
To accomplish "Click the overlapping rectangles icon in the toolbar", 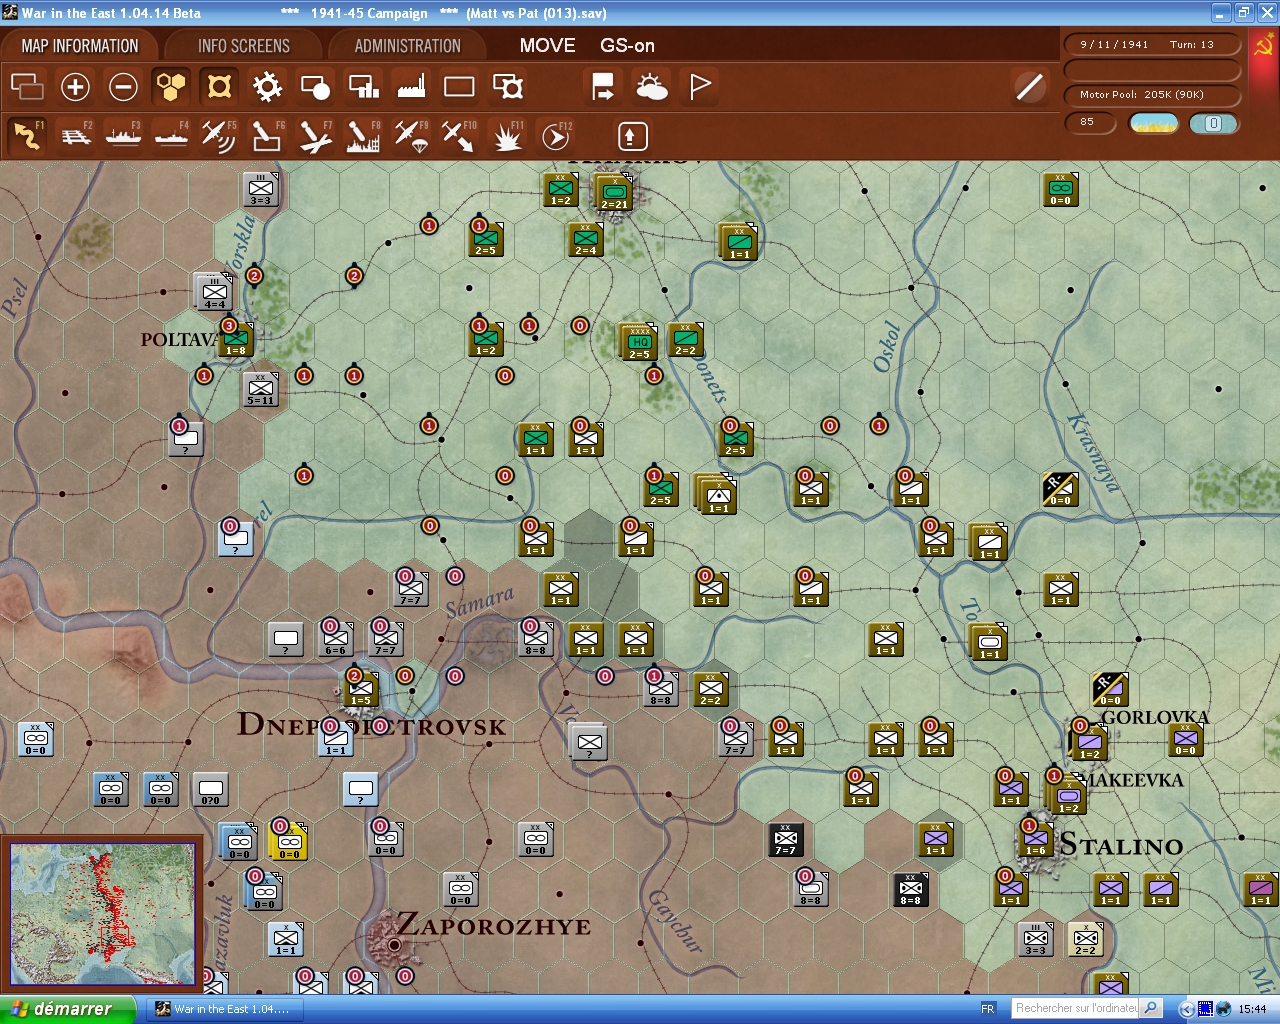I will pos(27,87).
